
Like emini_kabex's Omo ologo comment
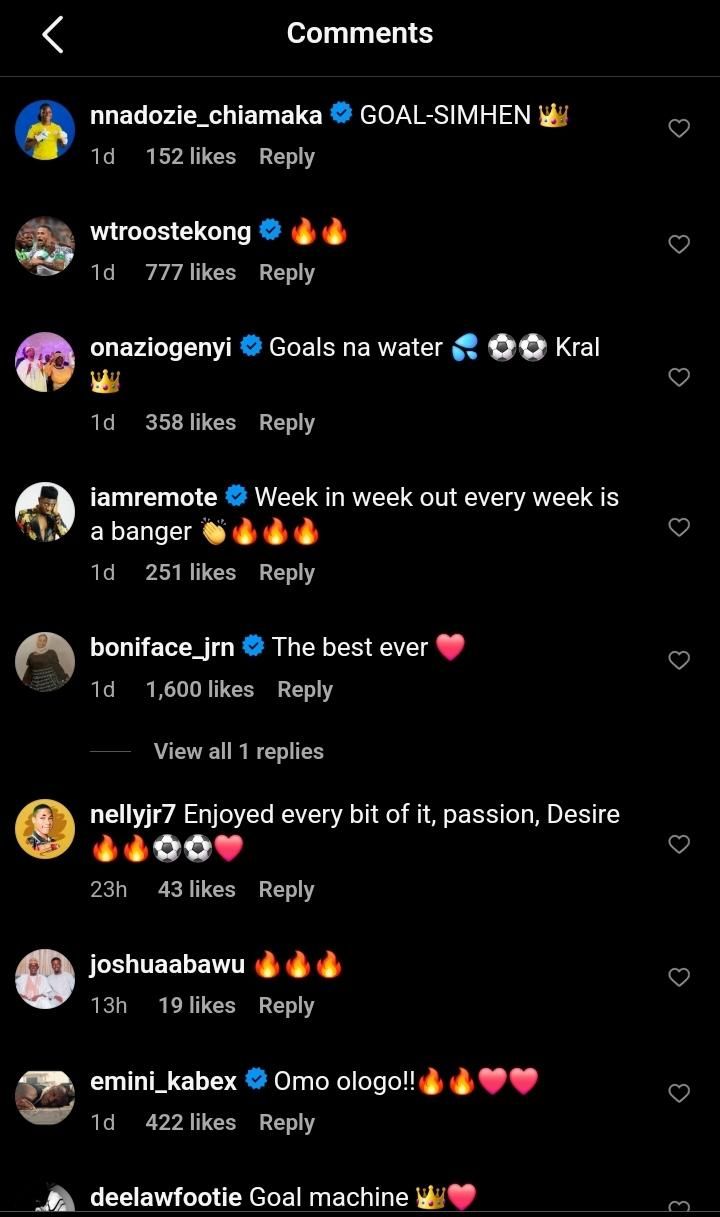[x=679, y=1093]
